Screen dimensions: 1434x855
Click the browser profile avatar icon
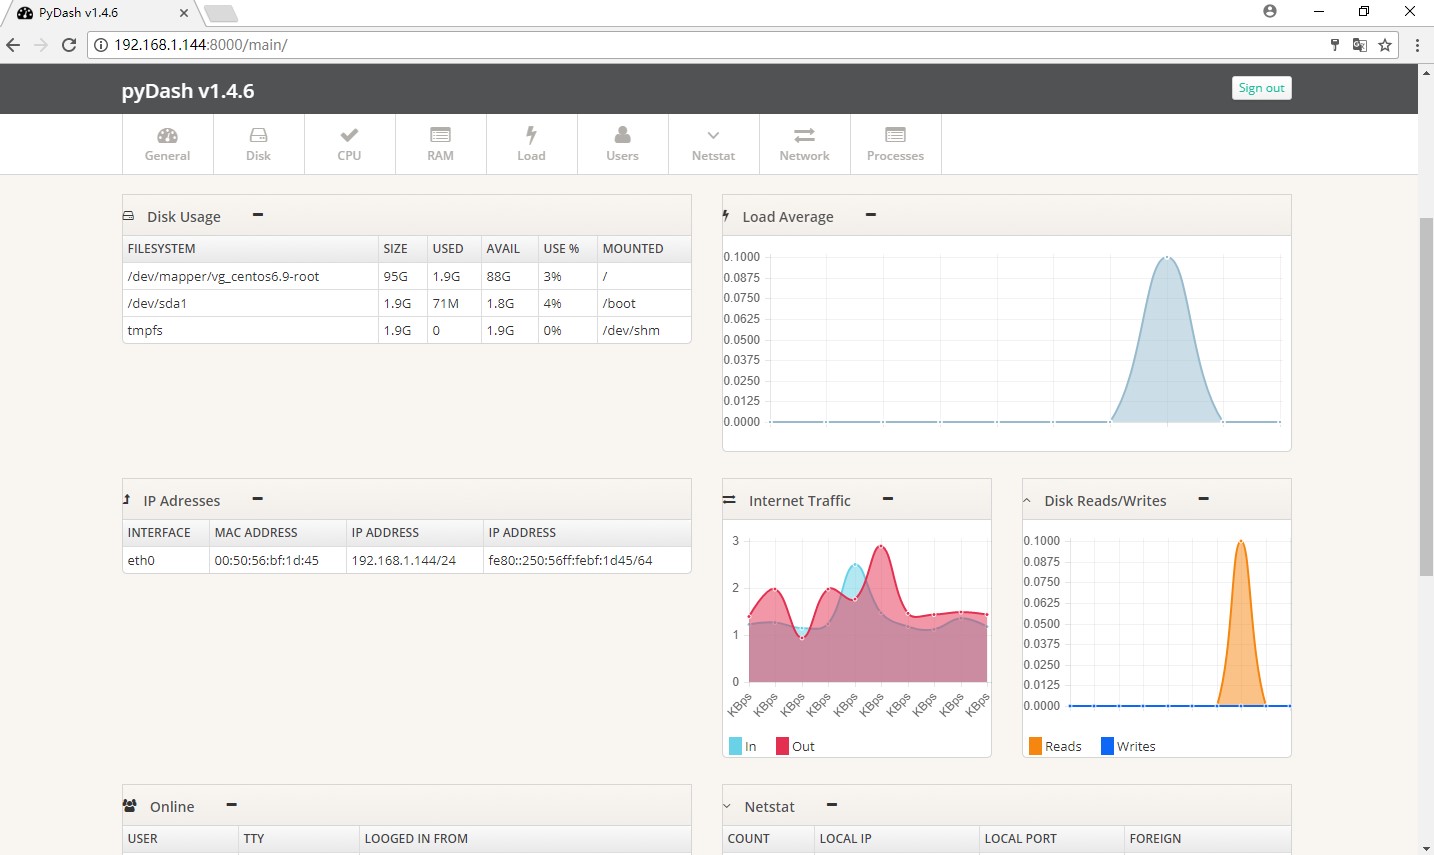1270,11
